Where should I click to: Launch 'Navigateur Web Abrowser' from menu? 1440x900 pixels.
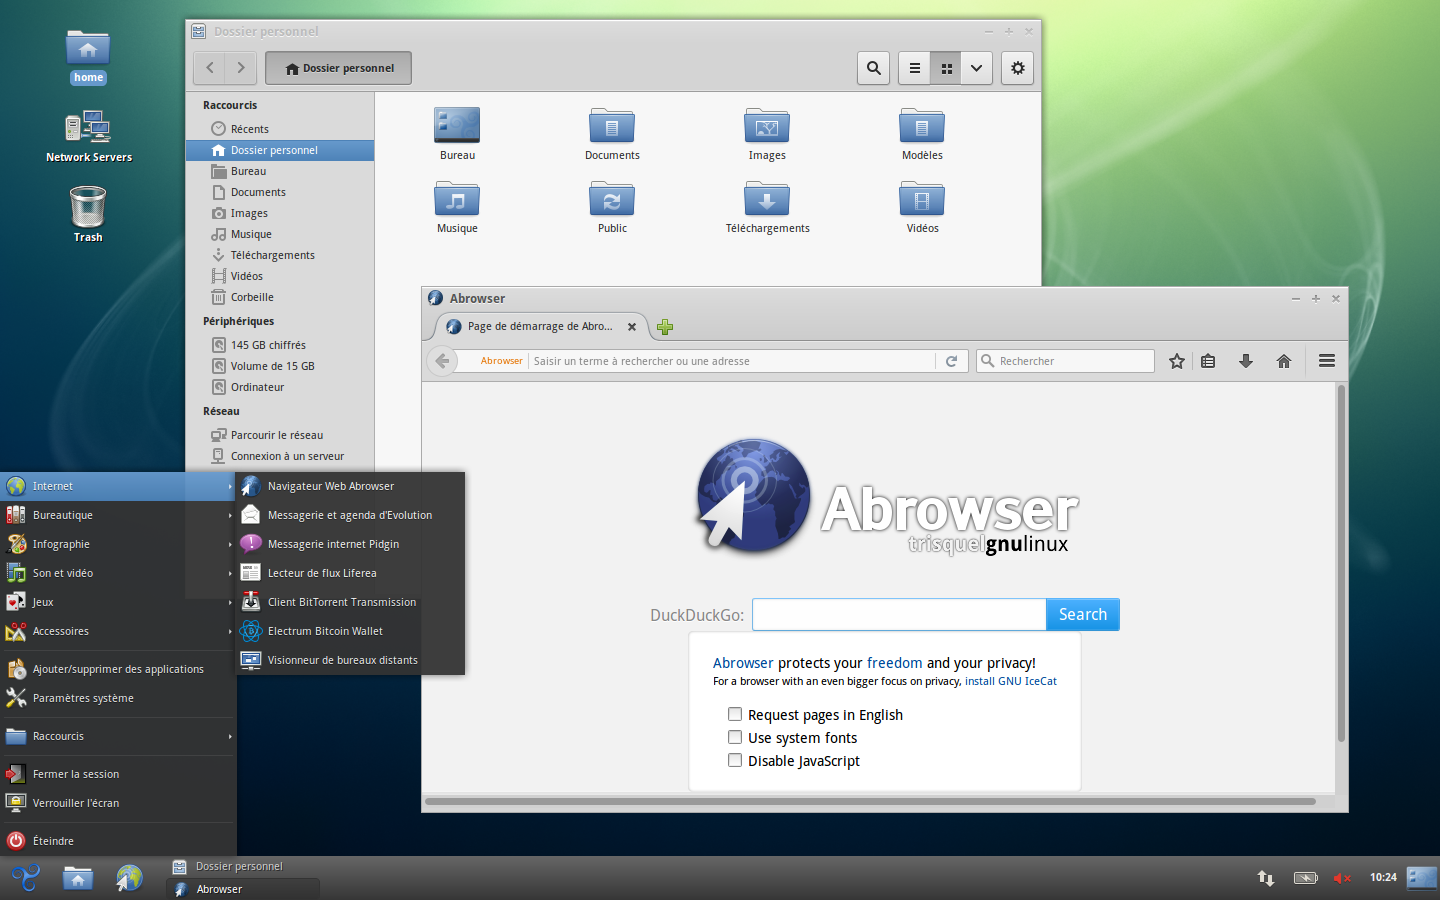(x=350, y=486)
